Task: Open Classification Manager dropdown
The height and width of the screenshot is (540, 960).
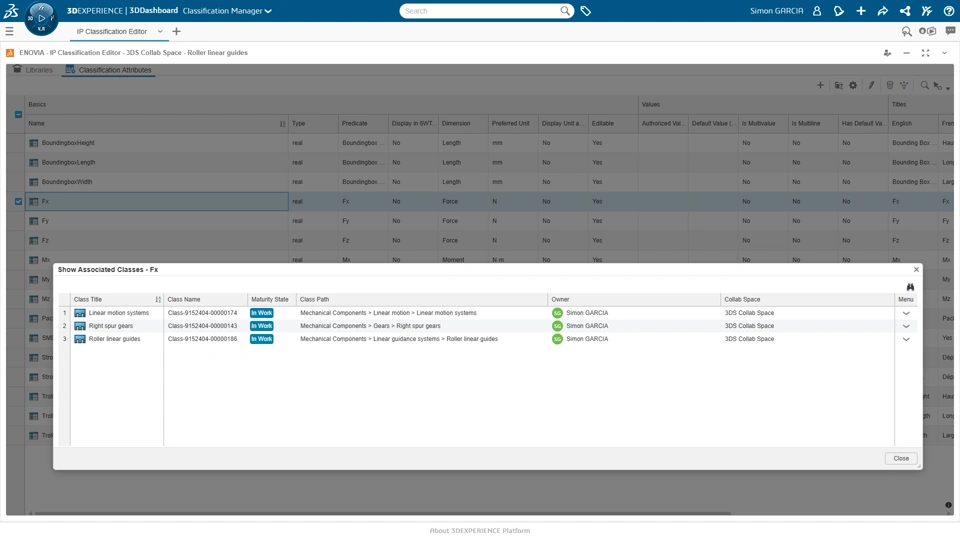Action: coord(227,11)
